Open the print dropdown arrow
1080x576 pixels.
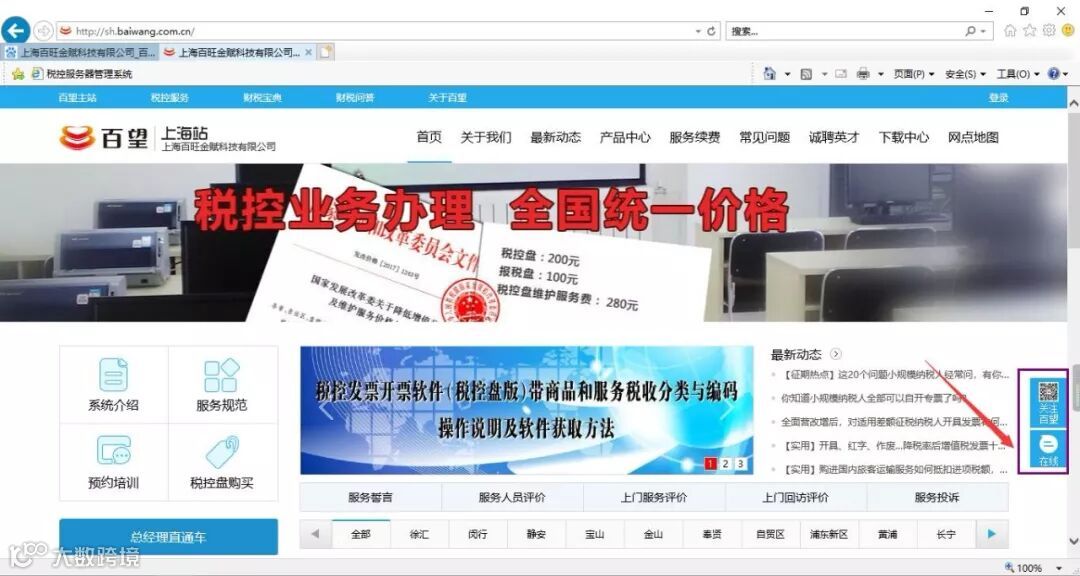(880, 74)
